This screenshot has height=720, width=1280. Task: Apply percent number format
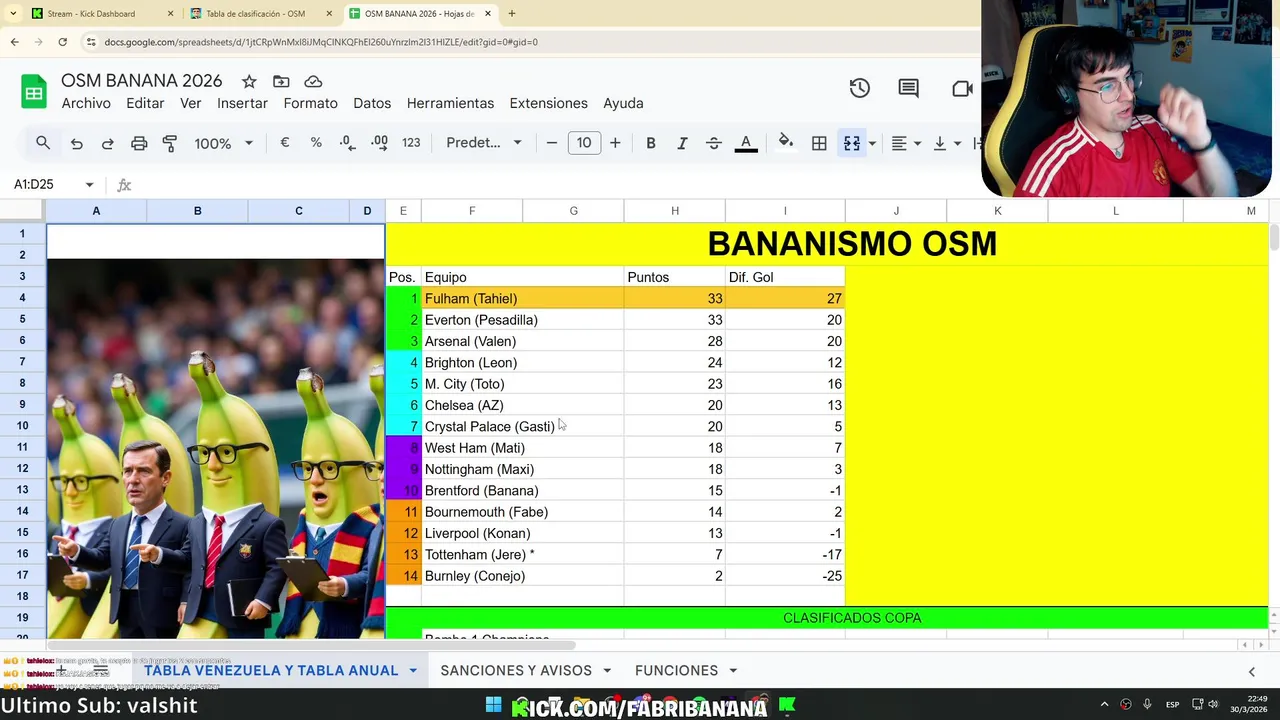point(316,143)
